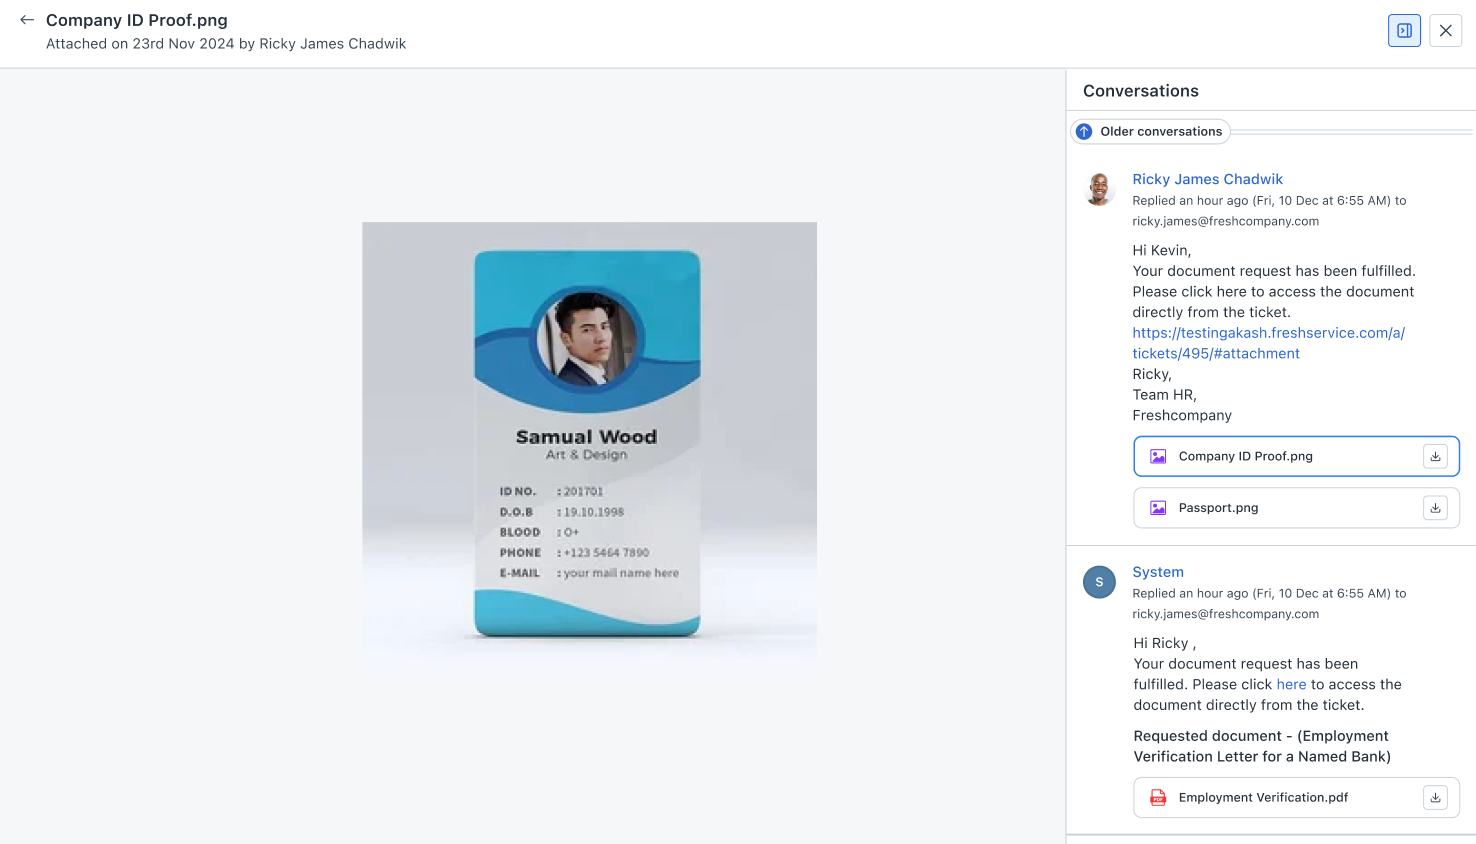This screenshot has width=1476, height=844.
Task: Click image icon of Company ID Proof.png
Action: (x=1158, y=456)
